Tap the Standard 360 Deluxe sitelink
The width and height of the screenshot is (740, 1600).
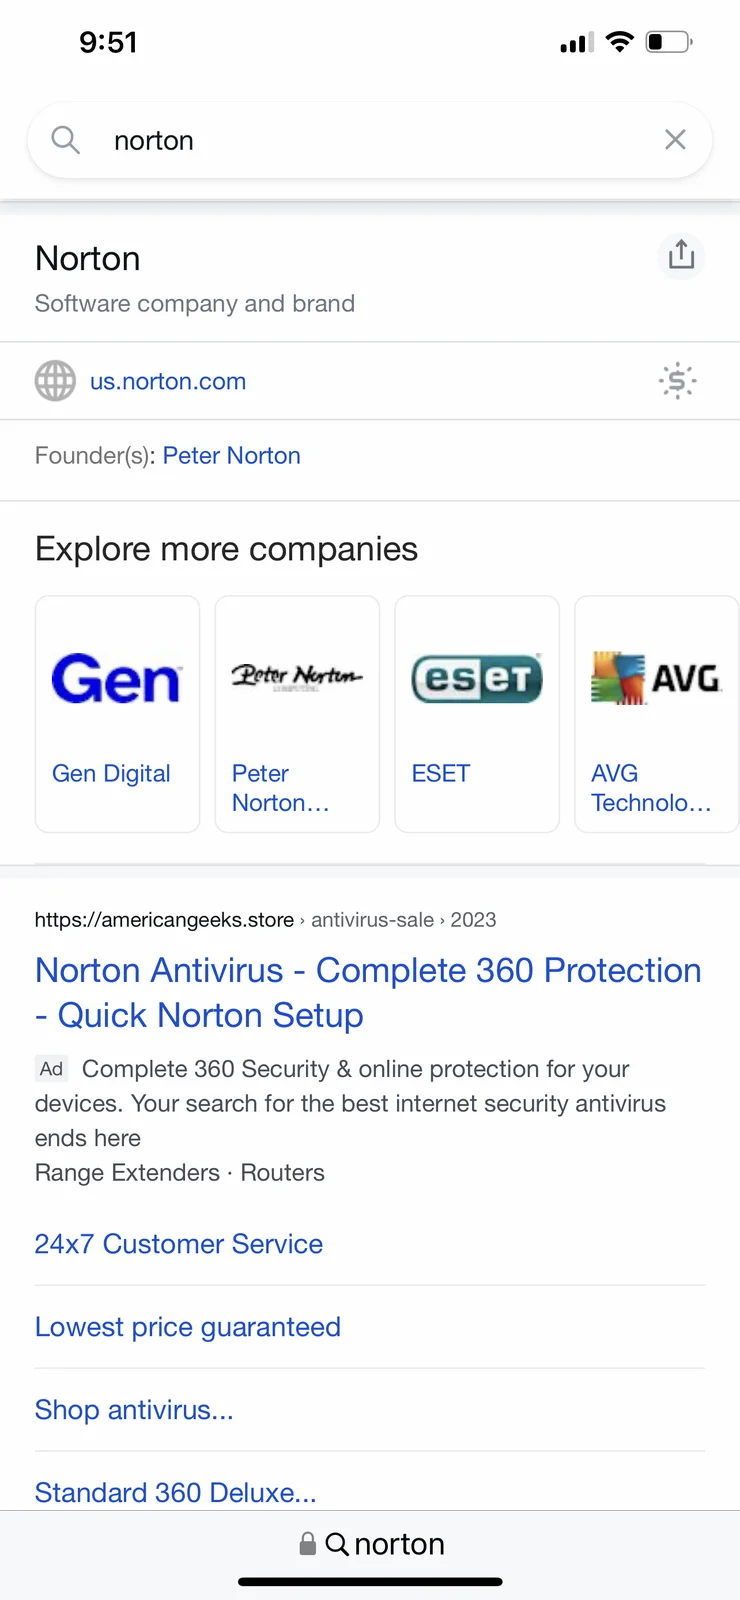click(x=176, y=1492)
